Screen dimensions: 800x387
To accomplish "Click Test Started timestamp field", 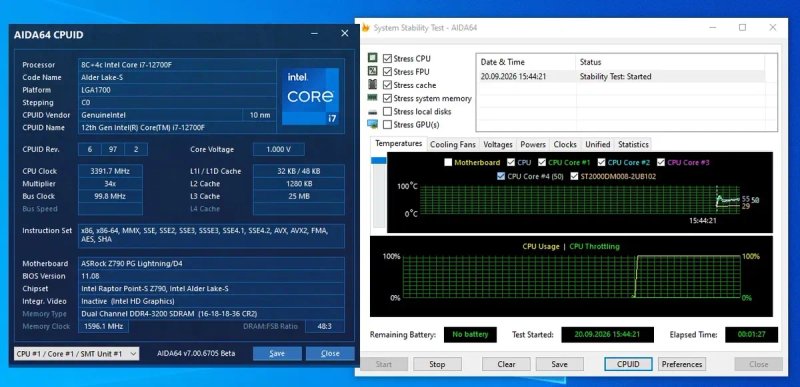I will pos(607,334).
